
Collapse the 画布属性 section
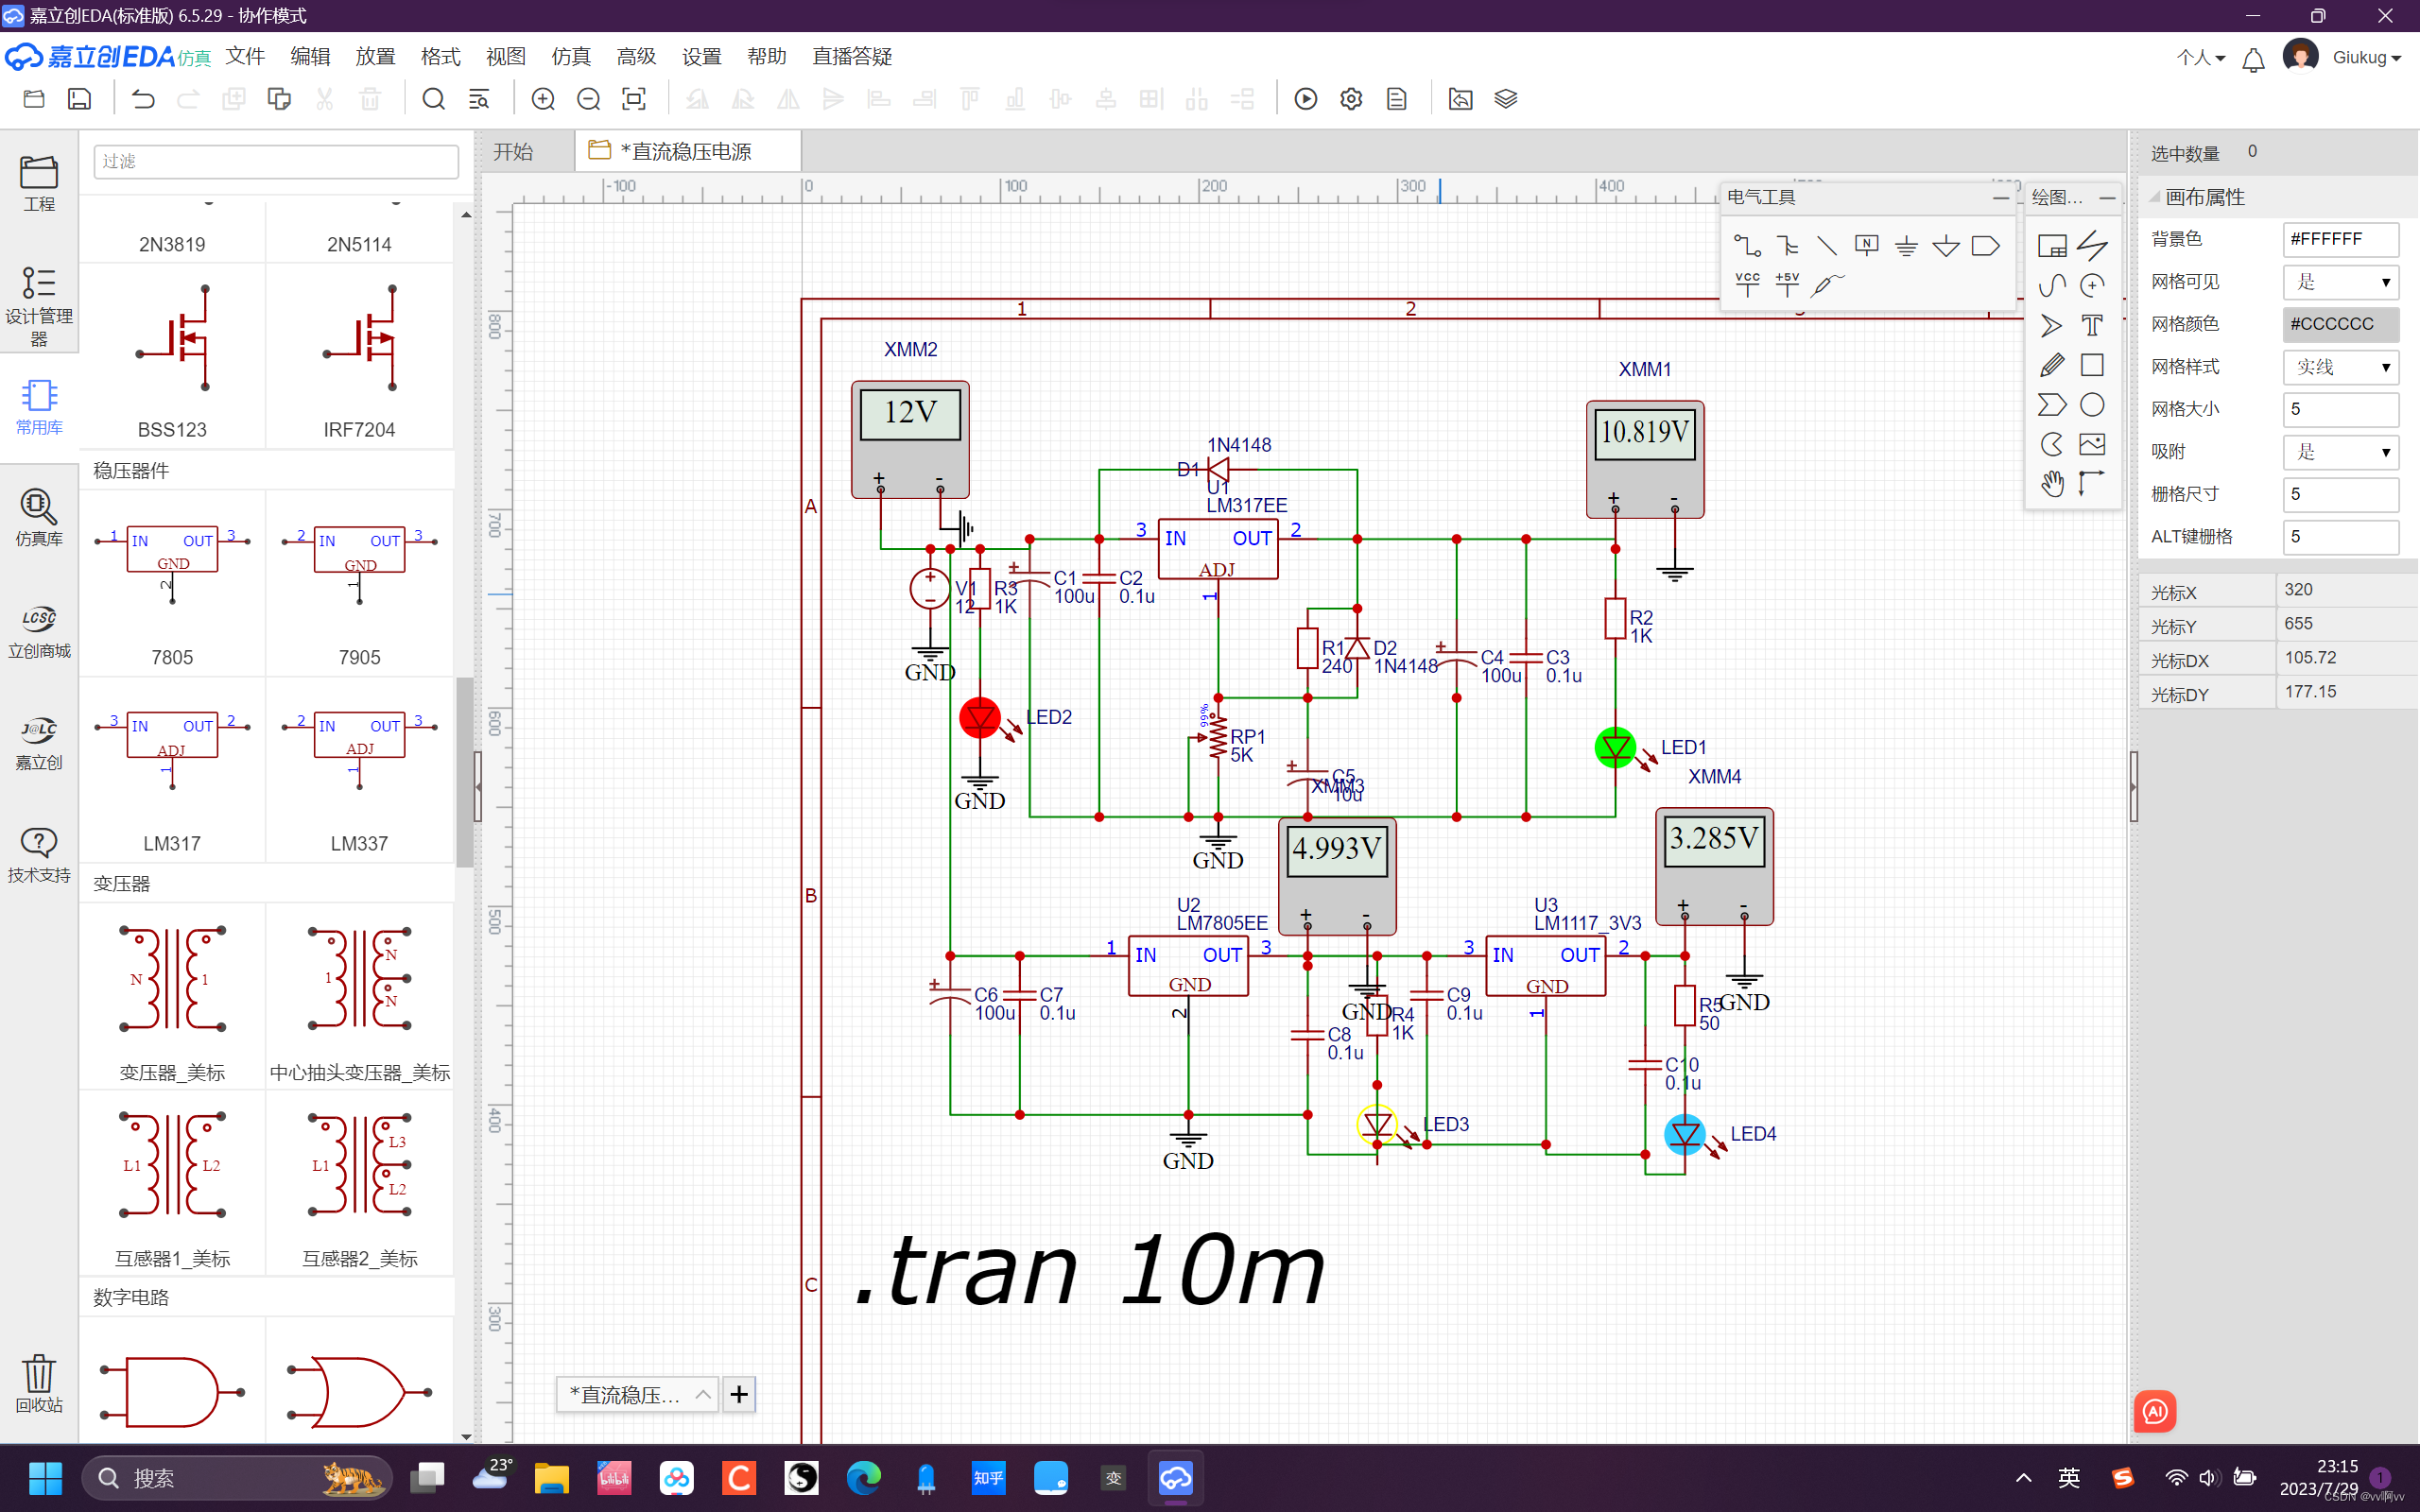click(2155, 197)
